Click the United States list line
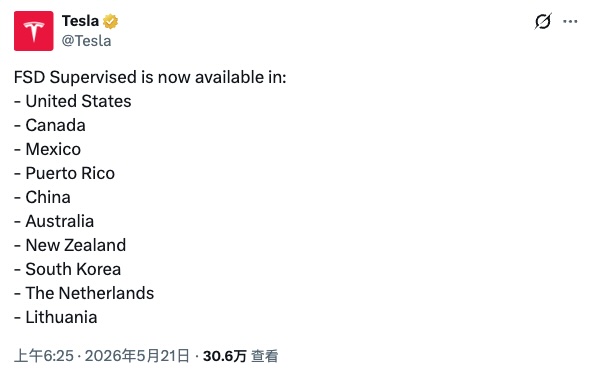 tap(73, 101)
